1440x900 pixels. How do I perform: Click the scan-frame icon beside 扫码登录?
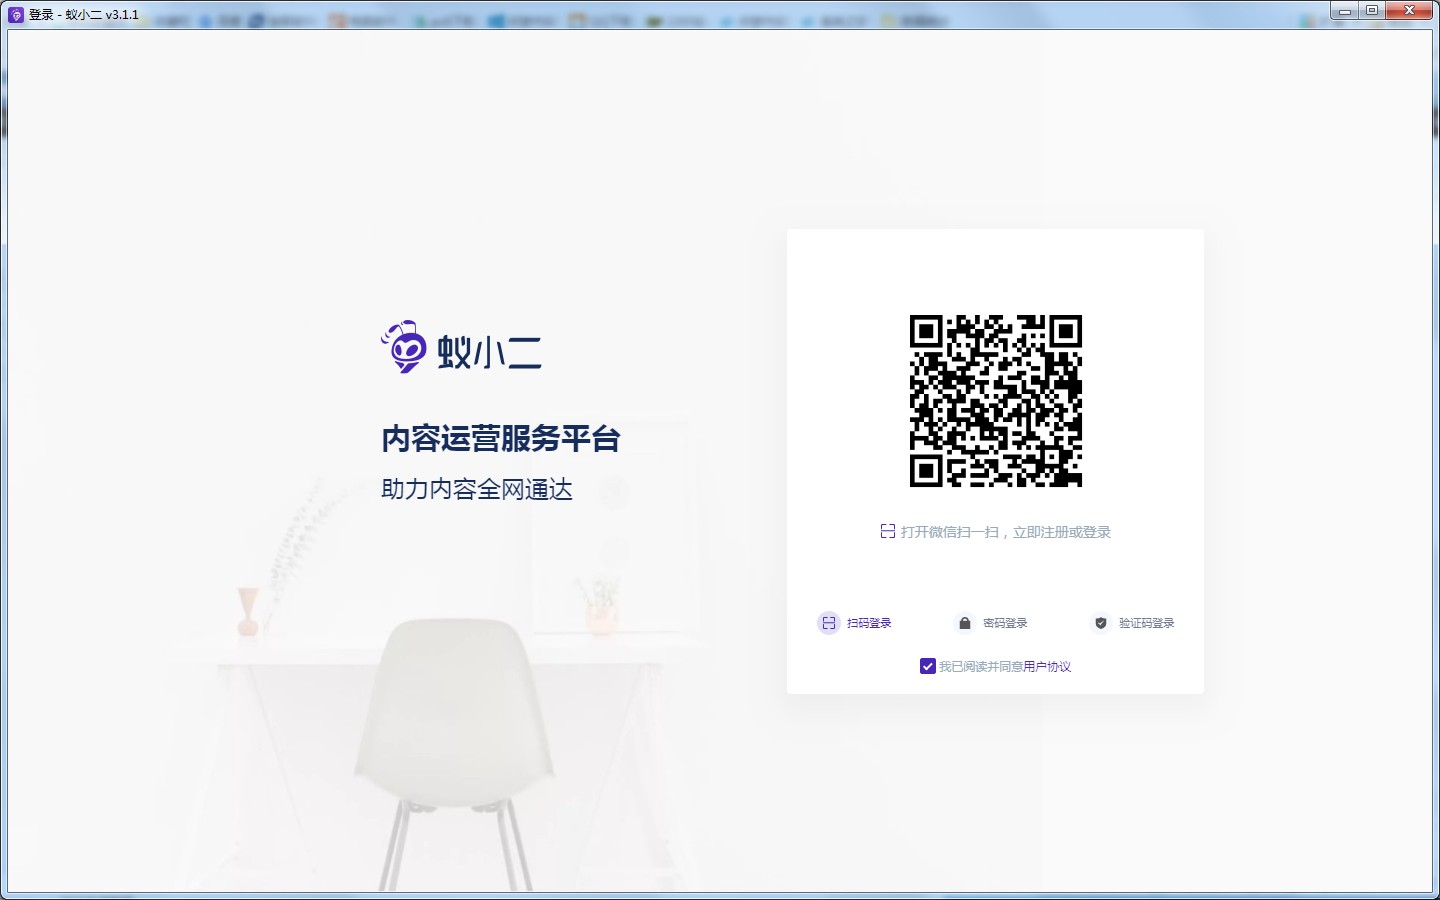(828, 623)
